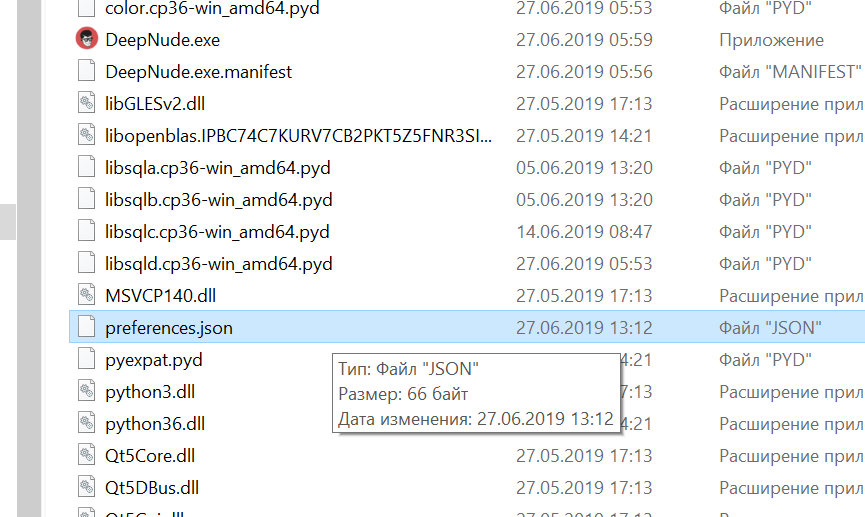This screenshot has width=865, height=517.
Task: Select the DeepNude.exe application icon
Action: 87,39
